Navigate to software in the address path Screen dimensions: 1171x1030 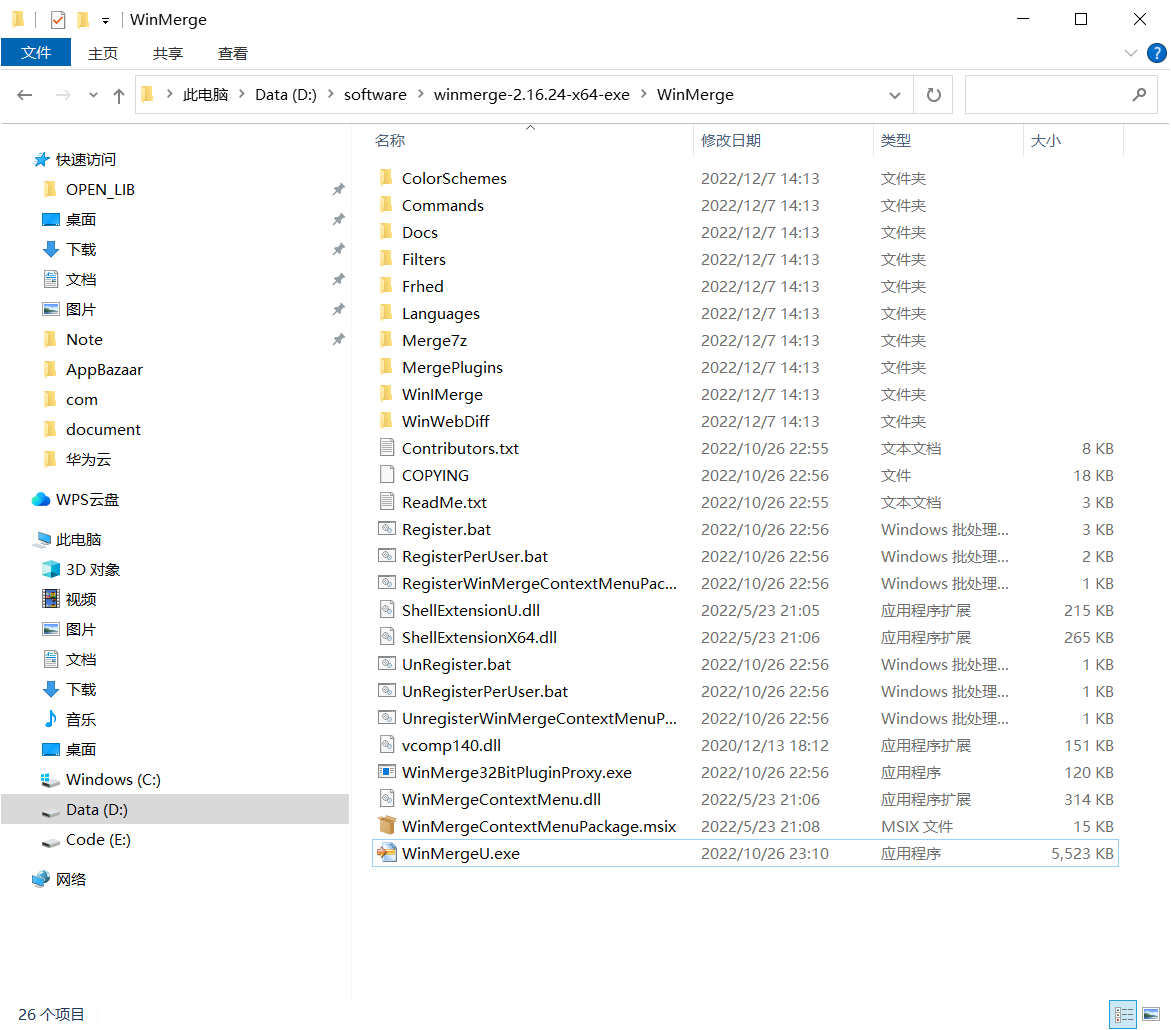pyautogui.click(x=375, y=95)
